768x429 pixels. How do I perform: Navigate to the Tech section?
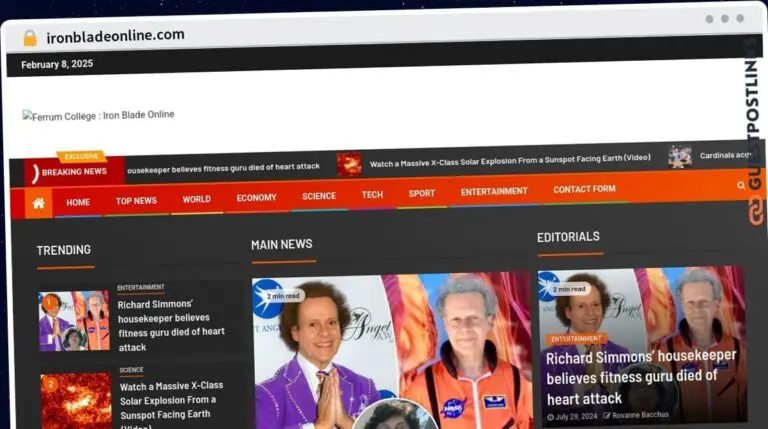click(x=372, y=195)
